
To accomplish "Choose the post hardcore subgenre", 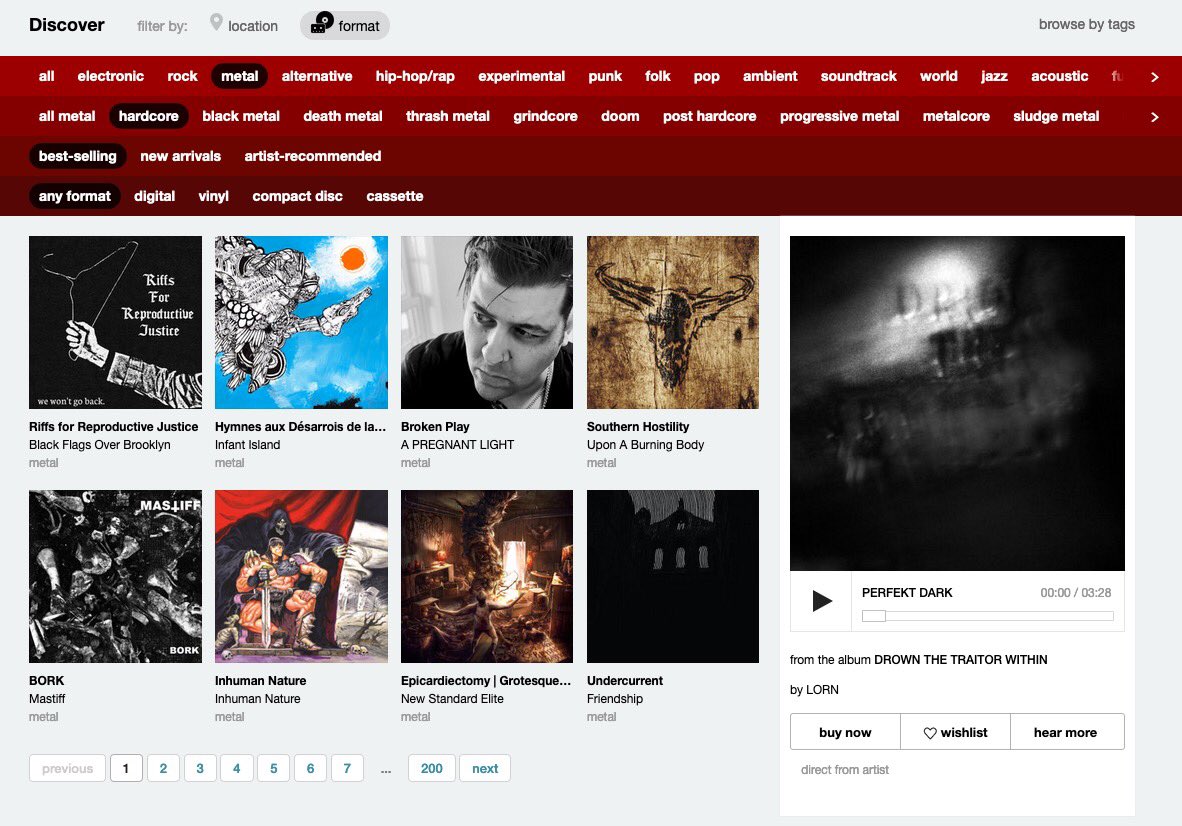I will pos(710,116).
